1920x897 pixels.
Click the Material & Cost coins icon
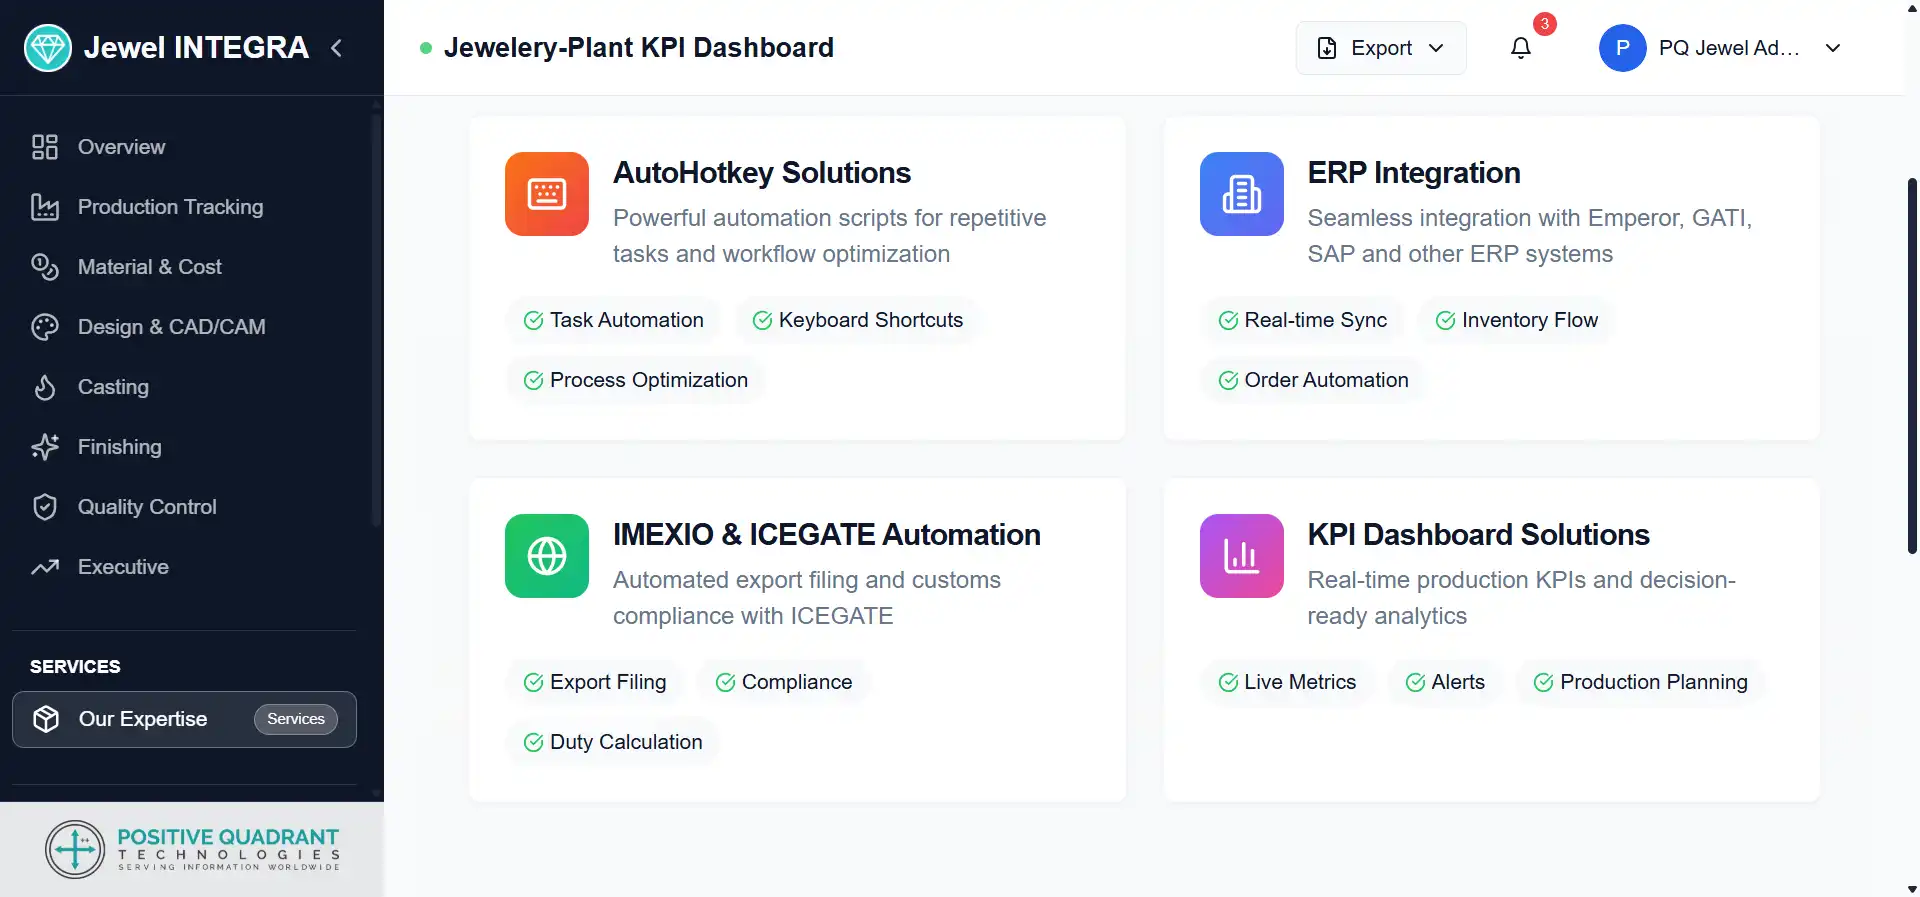45,267
